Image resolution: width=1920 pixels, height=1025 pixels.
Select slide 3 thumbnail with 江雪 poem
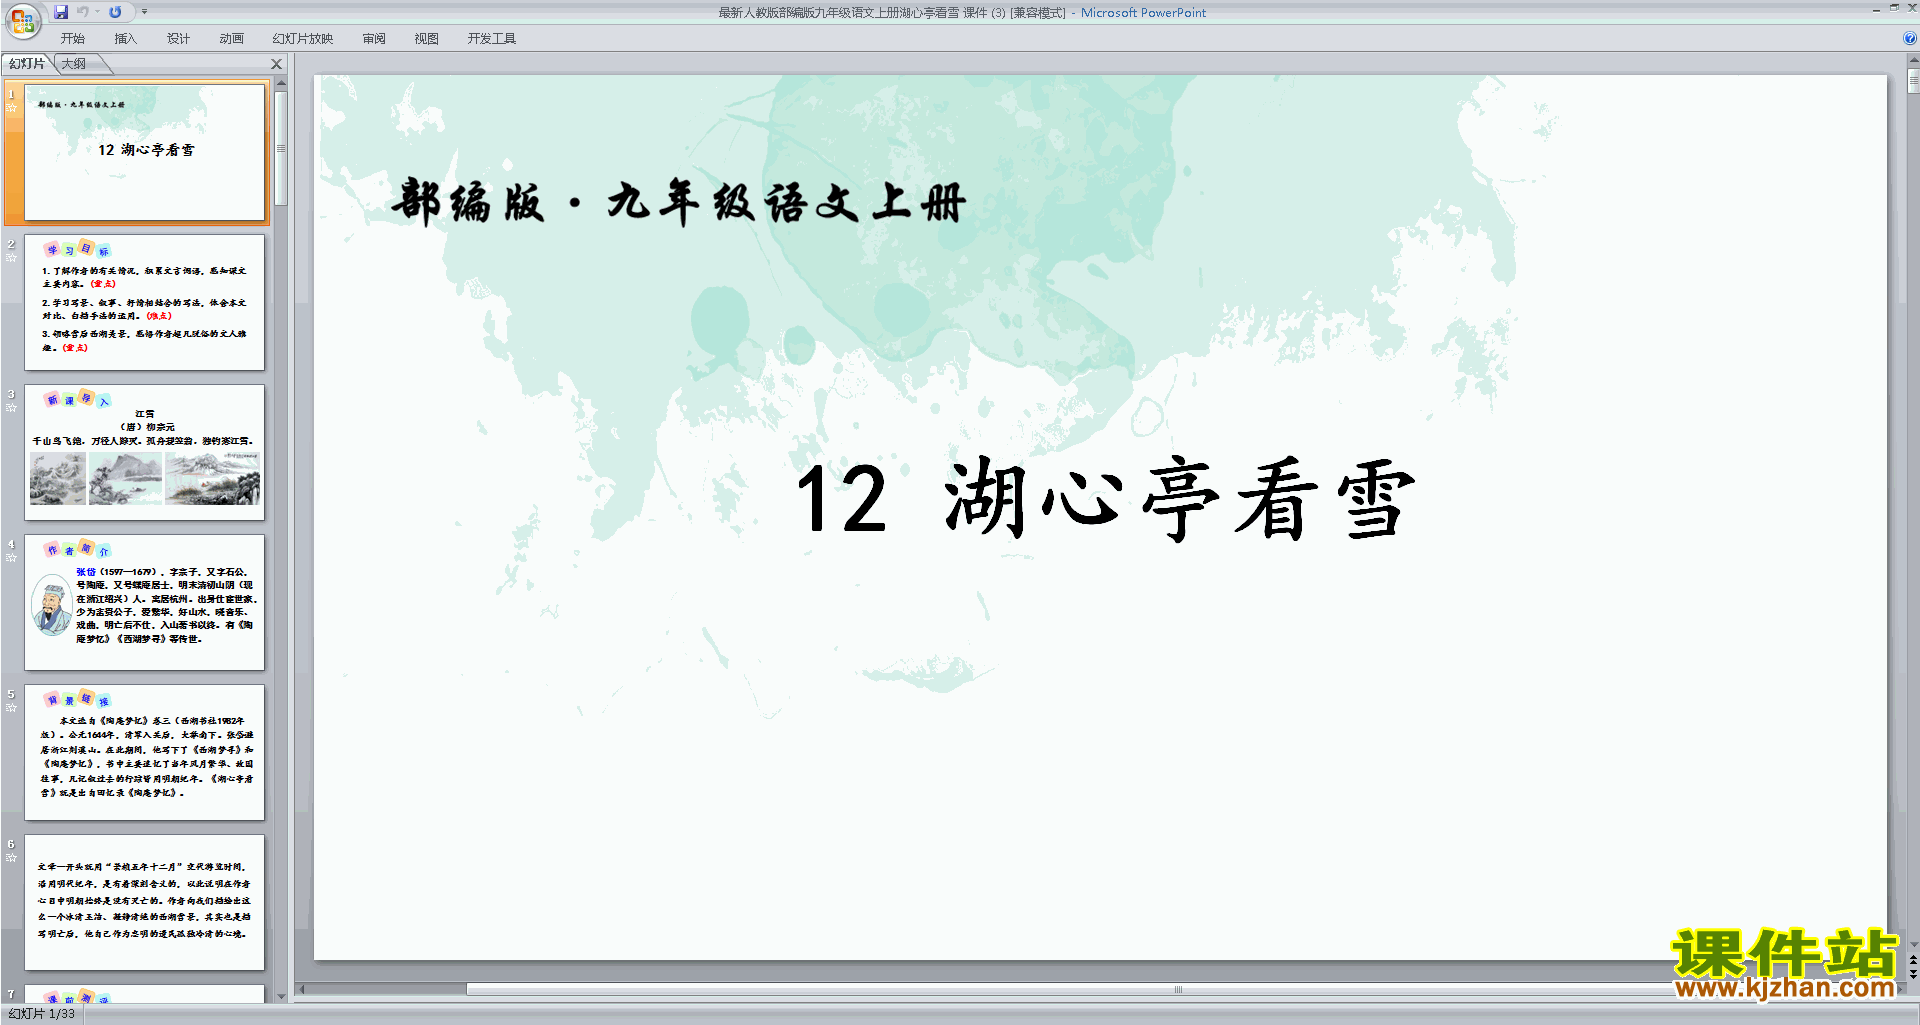145,452
